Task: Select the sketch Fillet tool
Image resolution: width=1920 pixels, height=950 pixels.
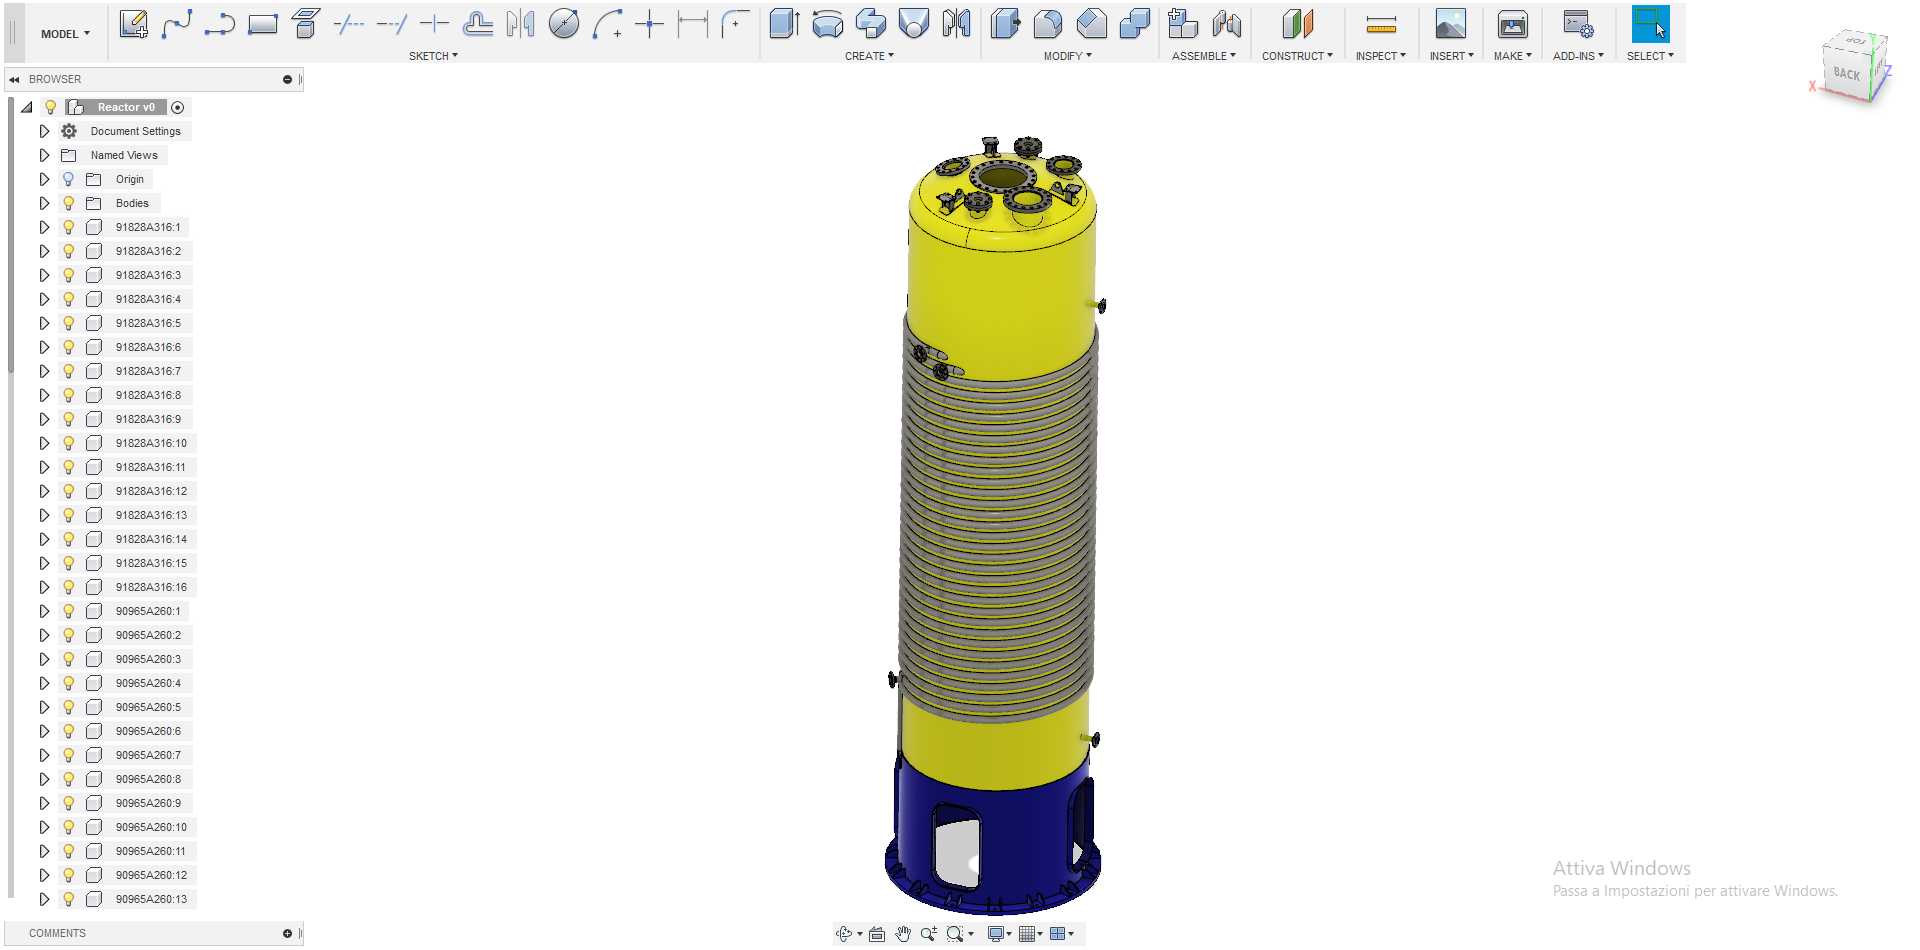Action: coord(735,24)
